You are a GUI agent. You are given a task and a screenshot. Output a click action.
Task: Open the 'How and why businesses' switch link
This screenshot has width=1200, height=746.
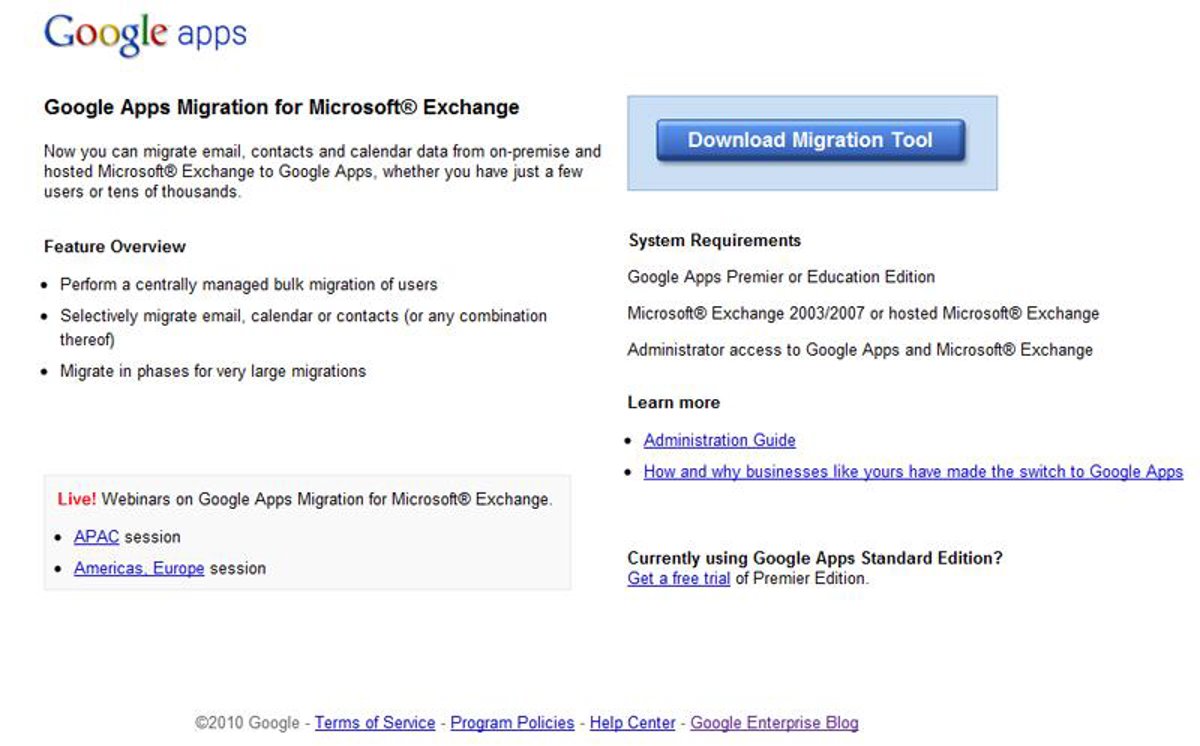point(912,471)
